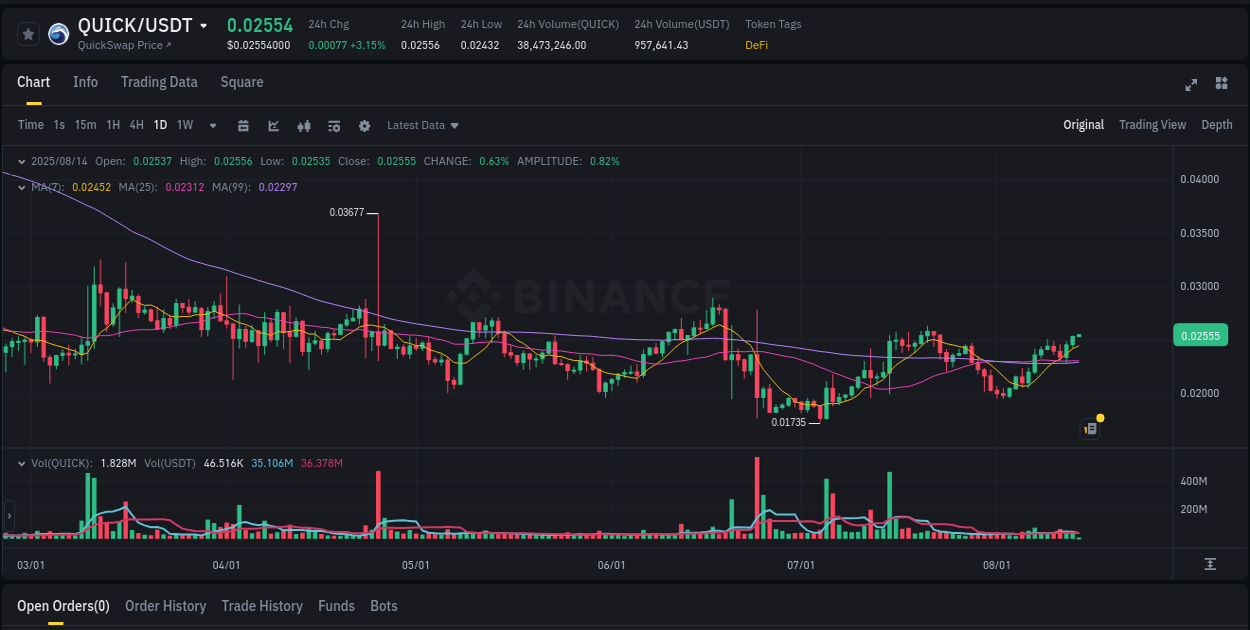Switch to the Trading Data tab
Image resolution: width=1250 pixels, height=630 pixels.
(x=159, y=82)
